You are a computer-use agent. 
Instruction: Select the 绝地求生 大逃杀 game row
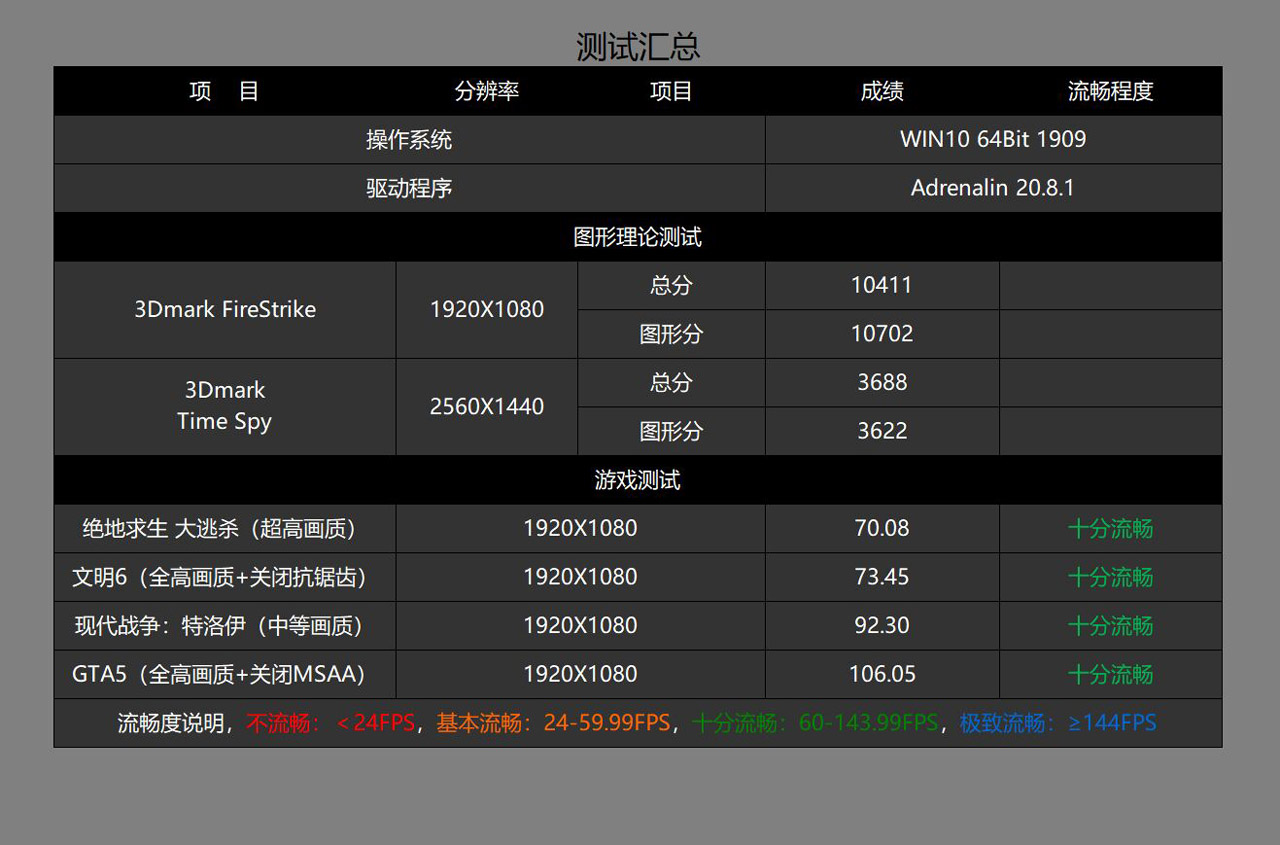[x=224, y=528]
